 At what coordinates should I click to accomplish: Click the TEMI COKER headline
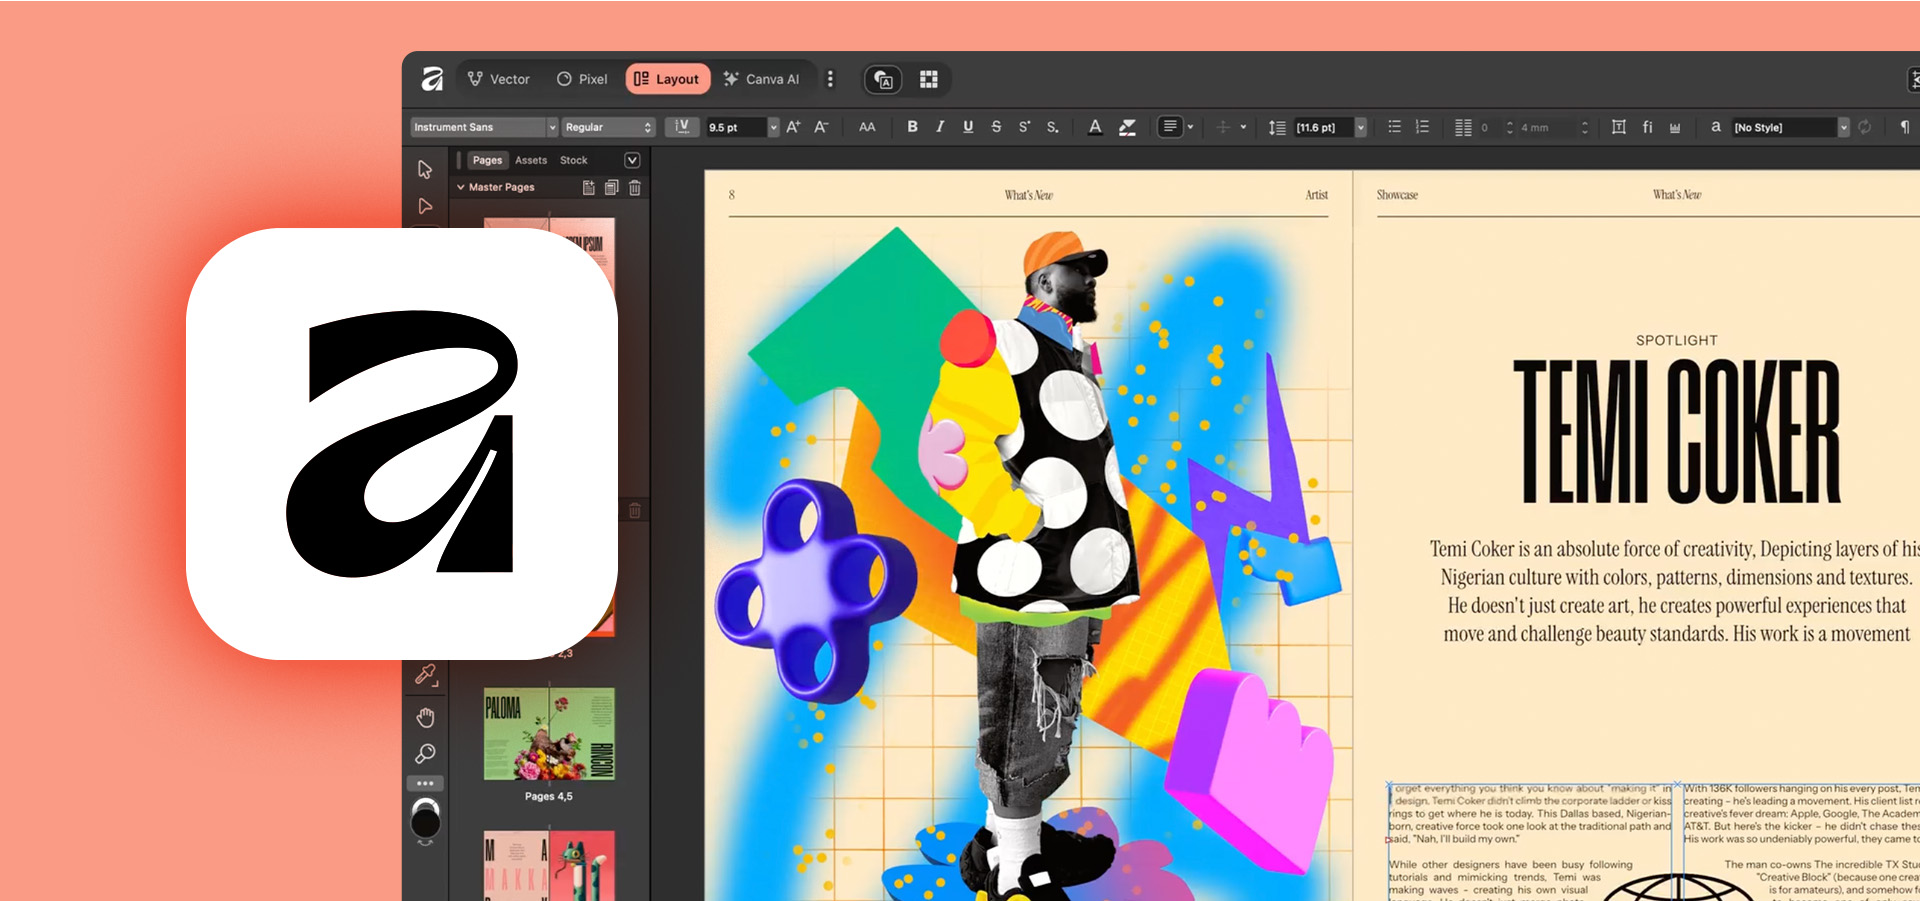point(1677,432)
